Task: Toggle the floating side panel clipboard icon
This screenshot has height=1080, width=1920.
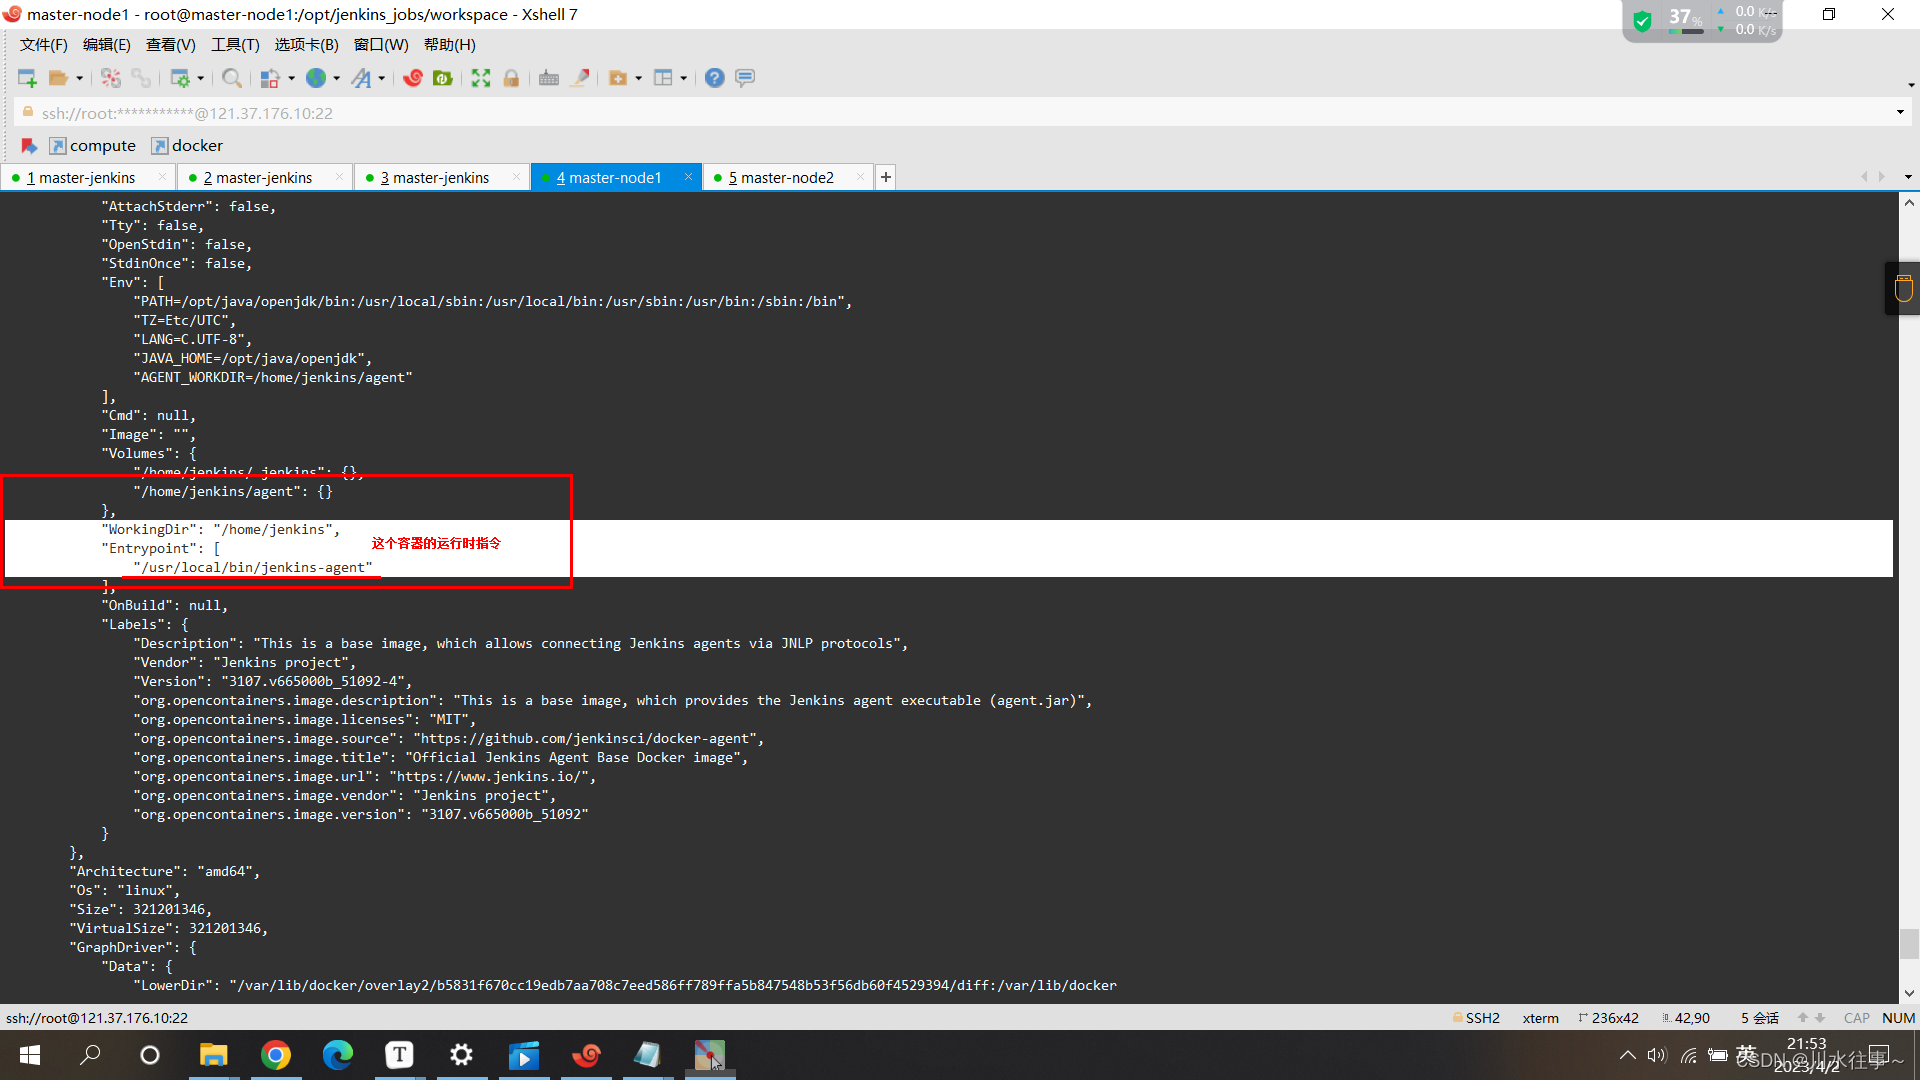Action: click(1903, 289)
